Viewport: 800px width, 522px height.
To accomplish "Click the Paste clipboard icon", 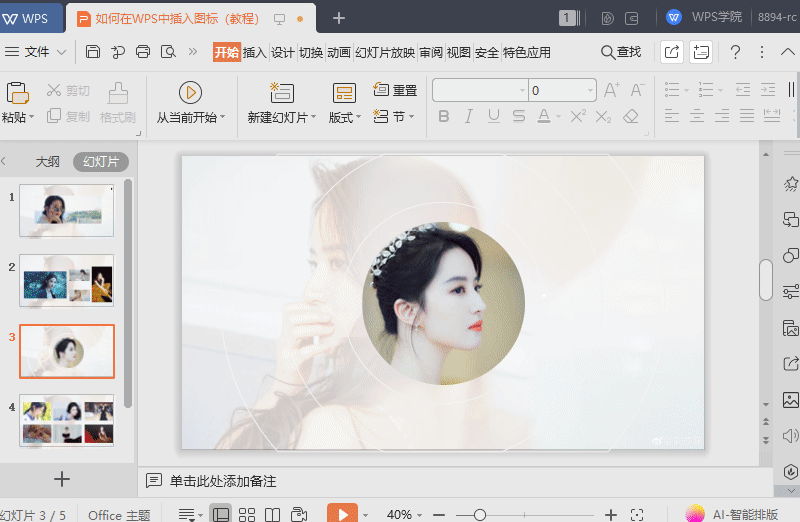I will pyautogui.click(x=17, y=93).
